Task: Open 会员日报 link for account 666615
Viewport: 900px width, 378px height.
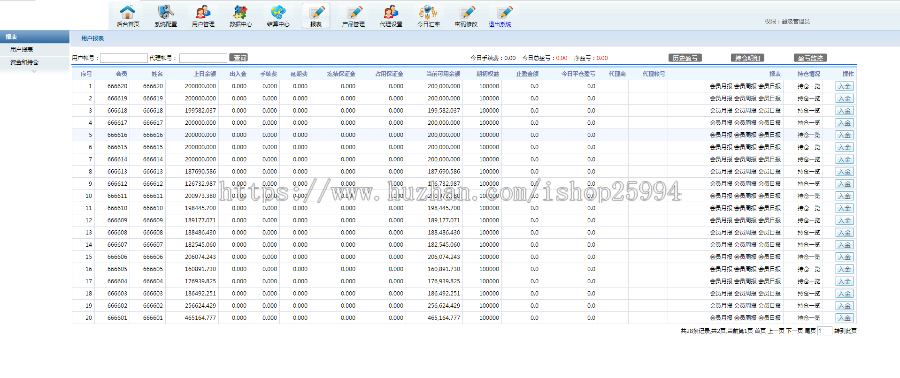Action: click(x=769, y=147)
